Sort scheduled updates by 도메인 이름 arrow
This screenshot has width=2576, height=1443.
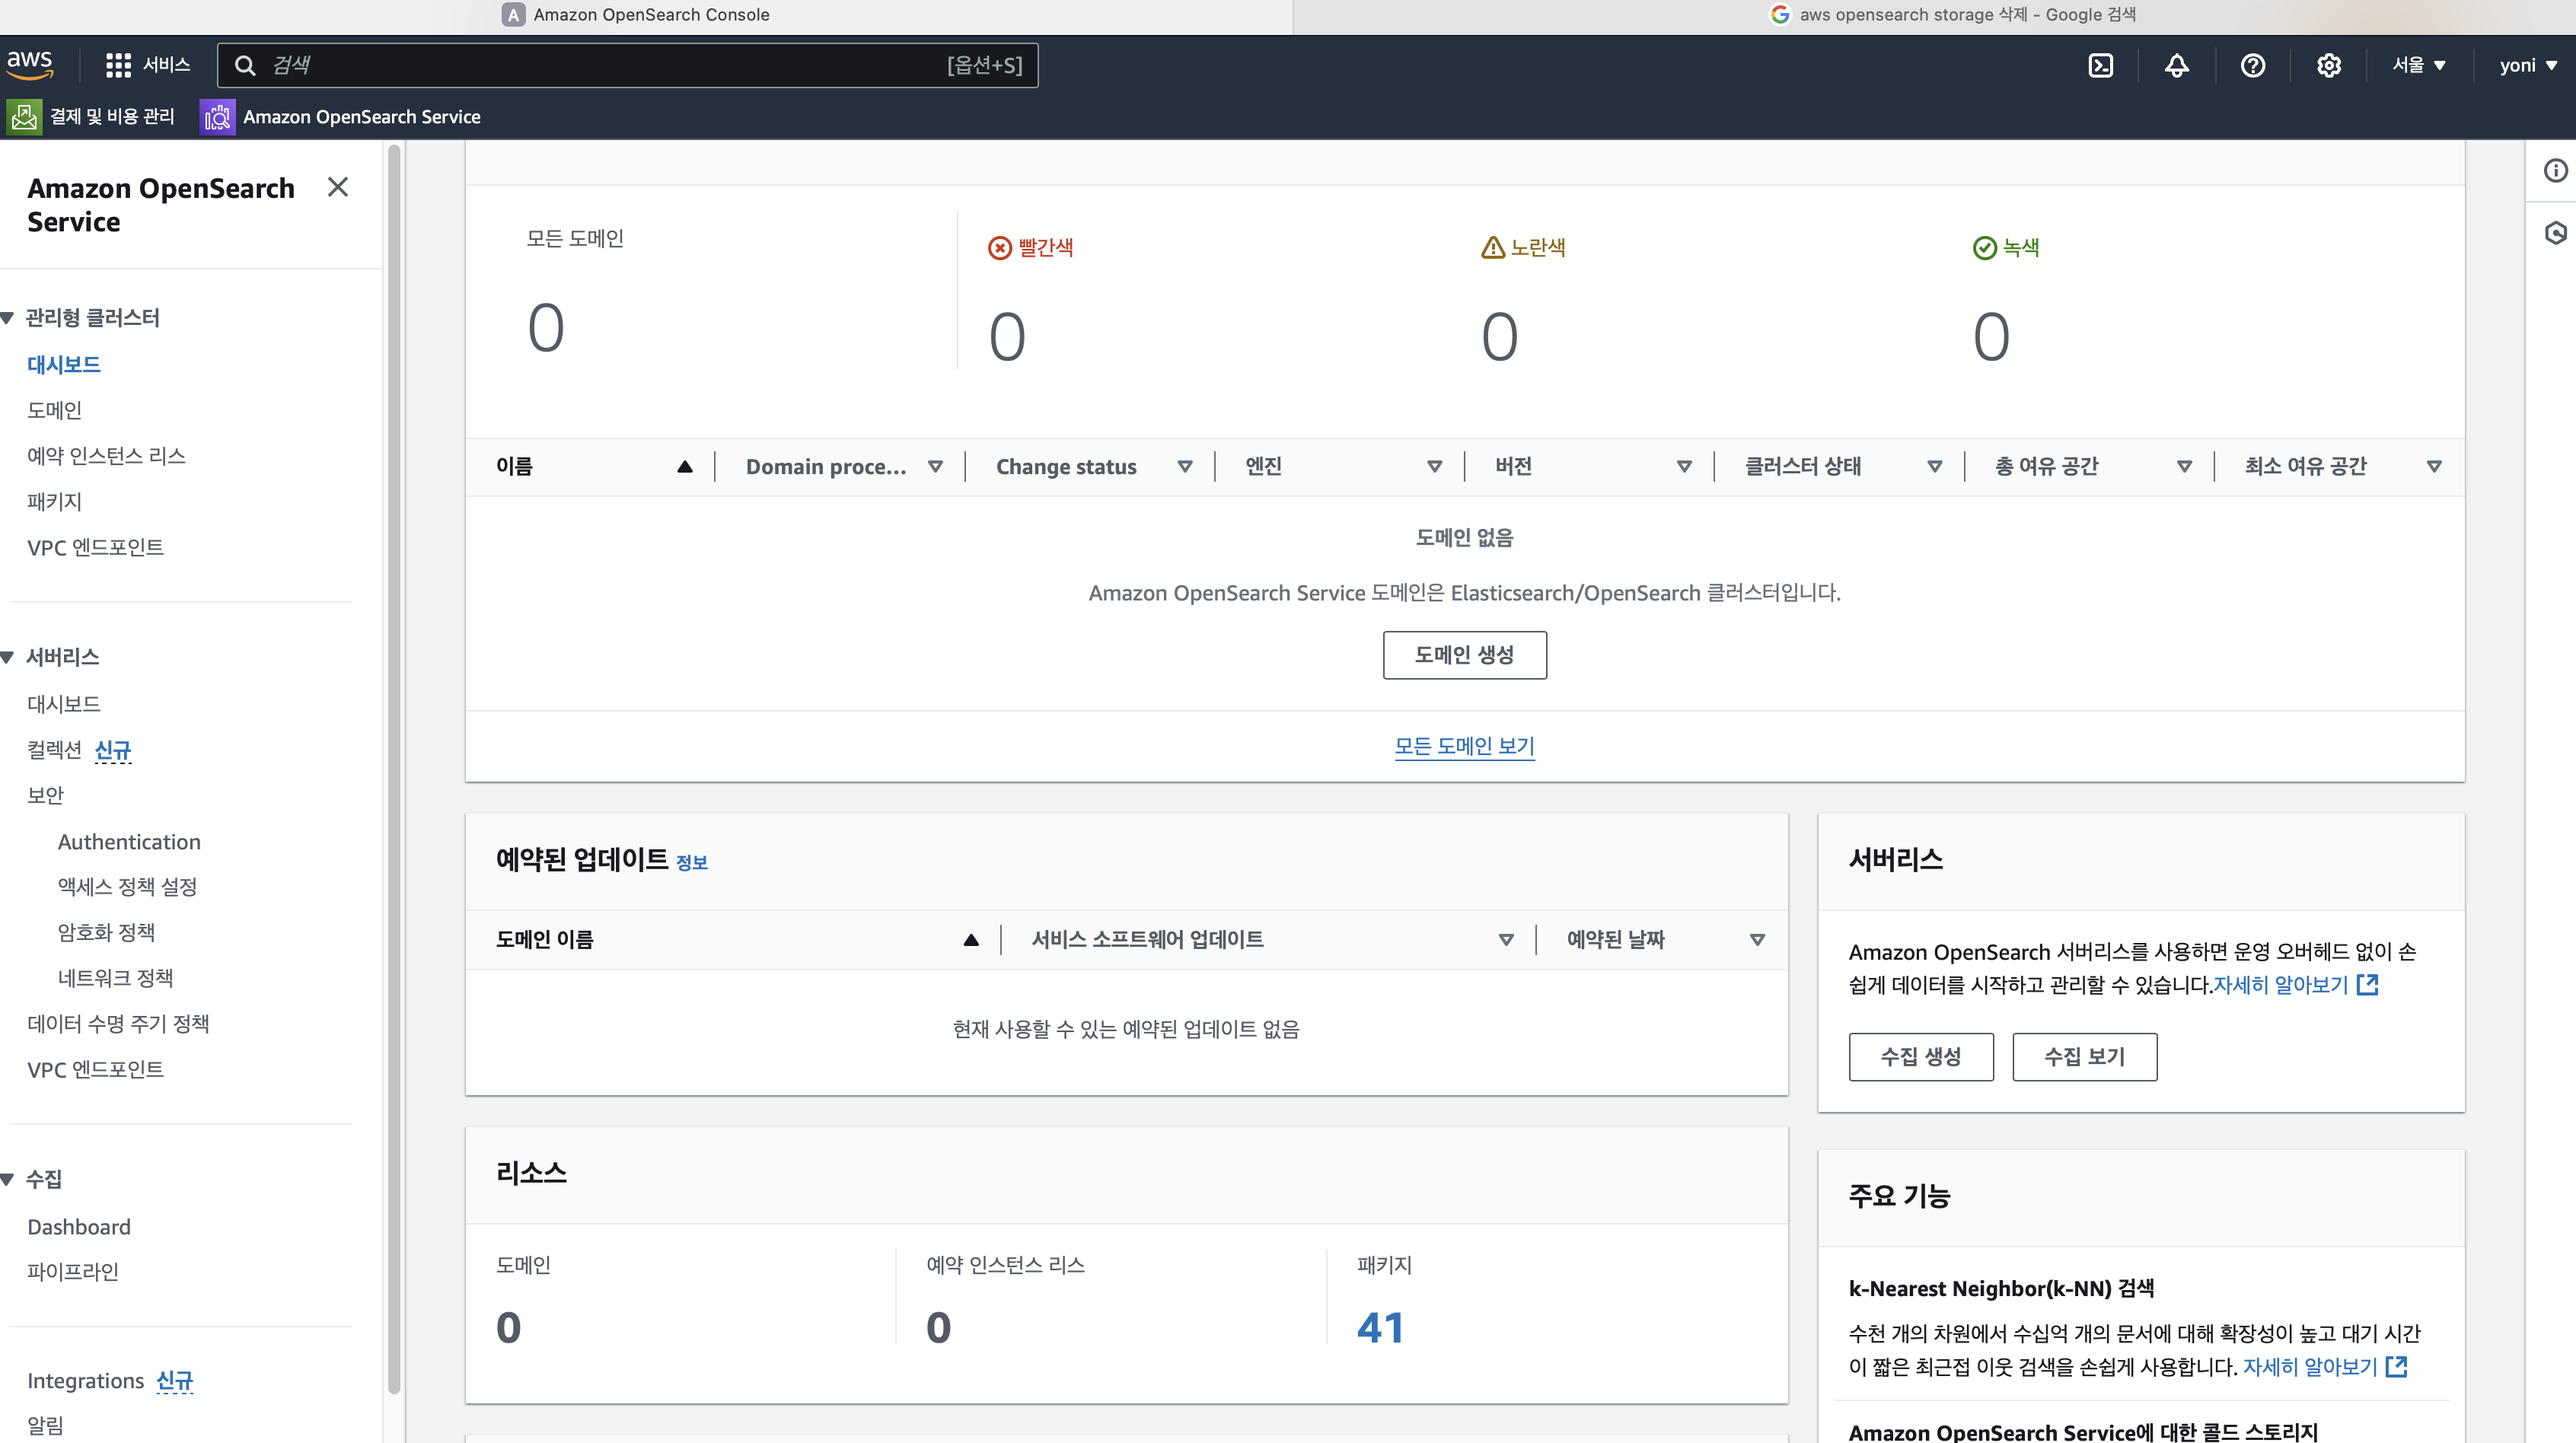click(971, 940)
